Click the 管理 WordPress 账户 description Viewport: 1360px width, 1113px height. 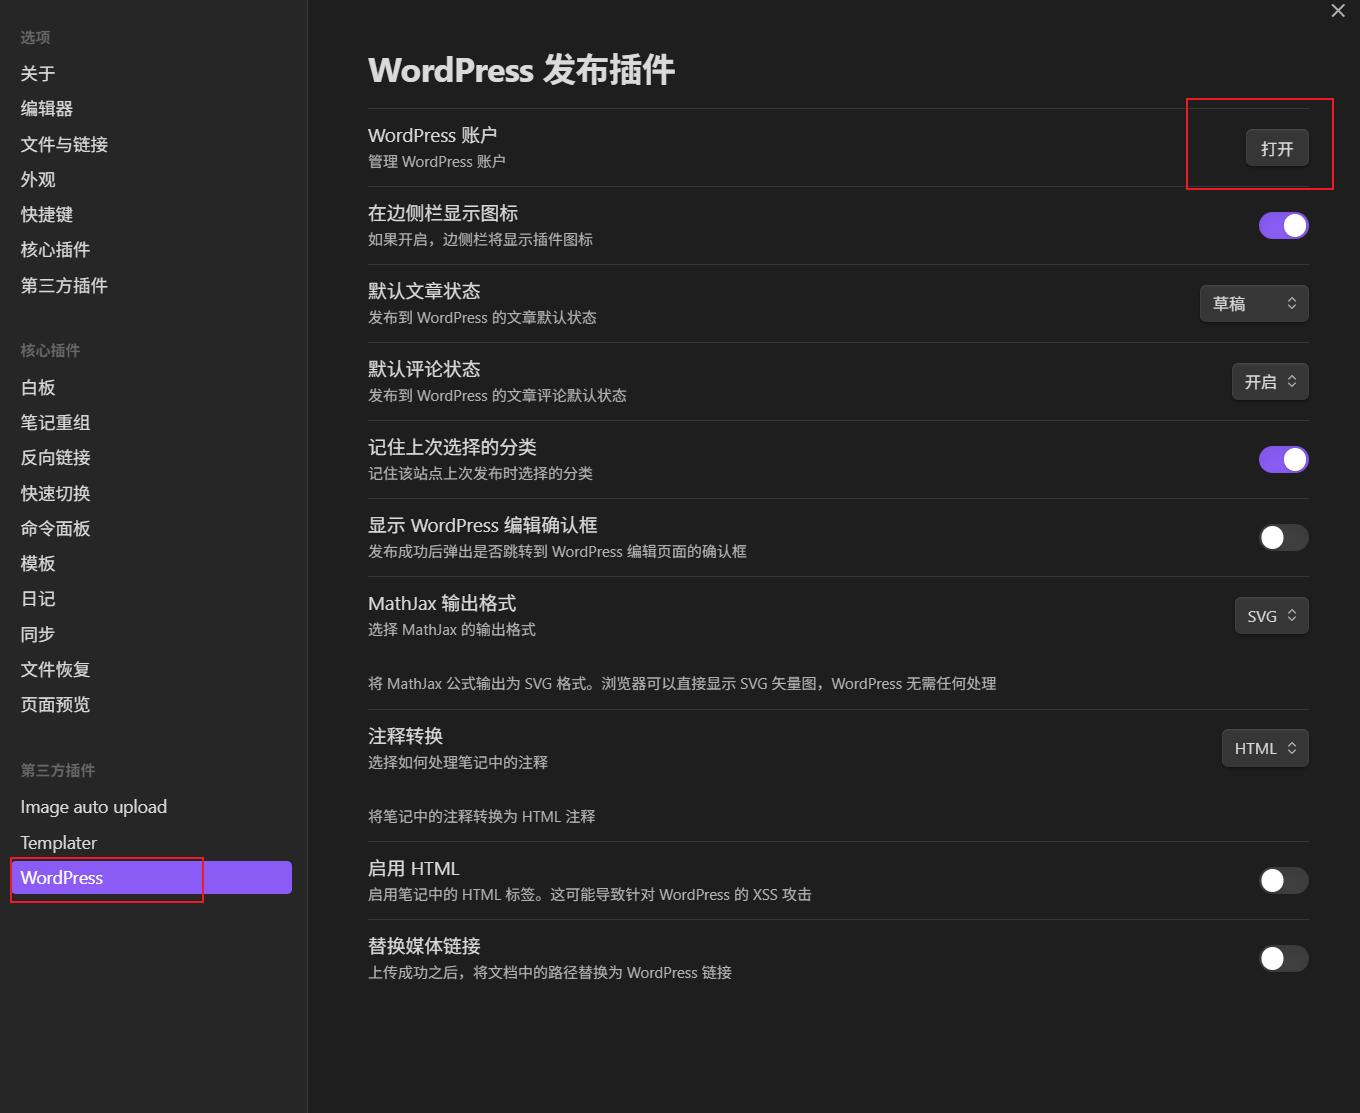tap(437, 161)
